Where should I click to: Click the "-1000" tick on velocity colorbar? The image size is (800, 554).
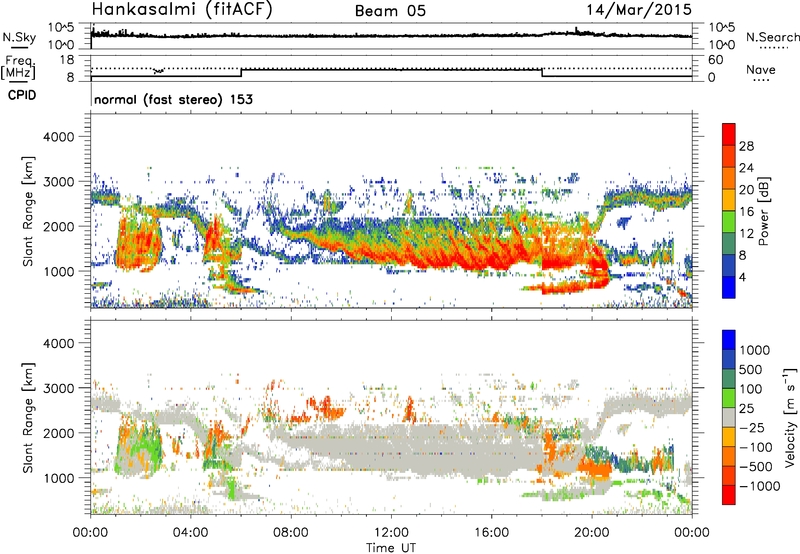(760, 486)
